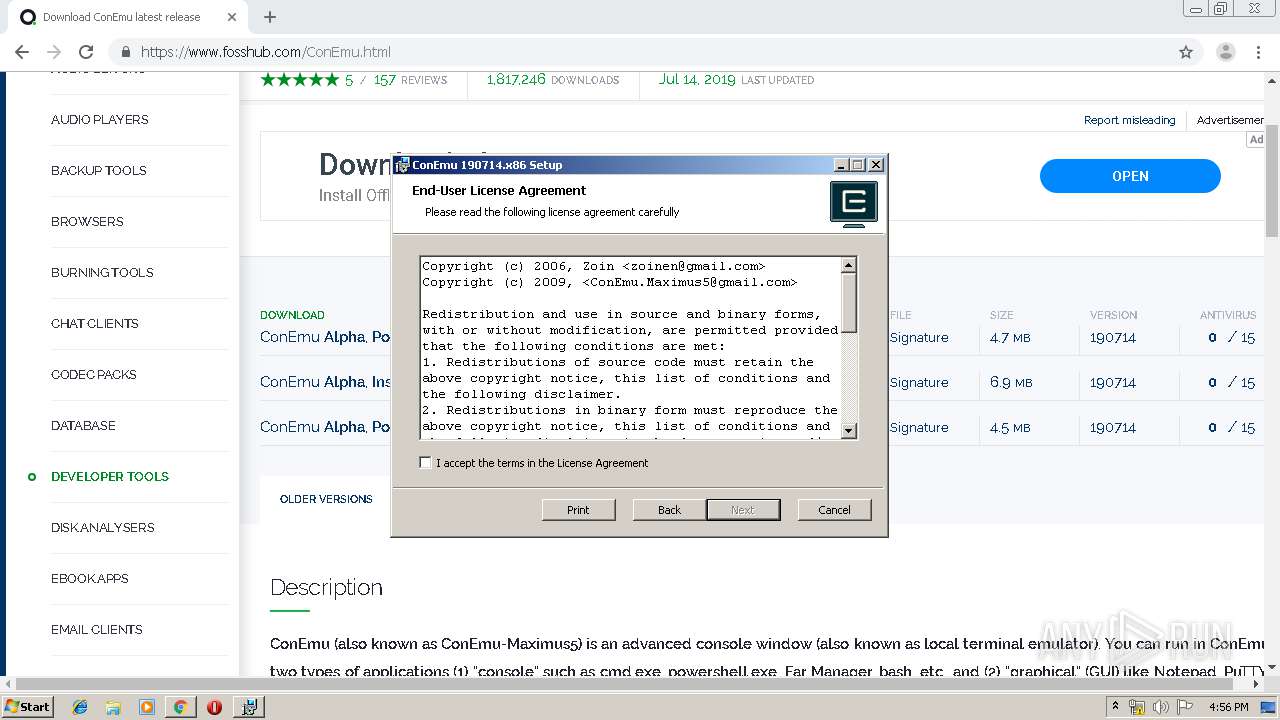Open the Chrome profile avatar menu

1226,52
